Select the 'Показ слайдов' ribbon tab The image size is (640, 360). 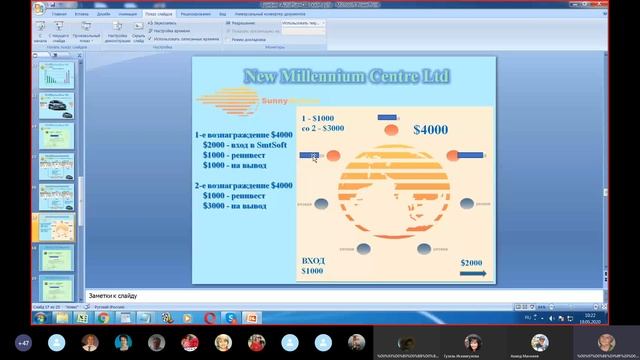(x=159, y=14)
